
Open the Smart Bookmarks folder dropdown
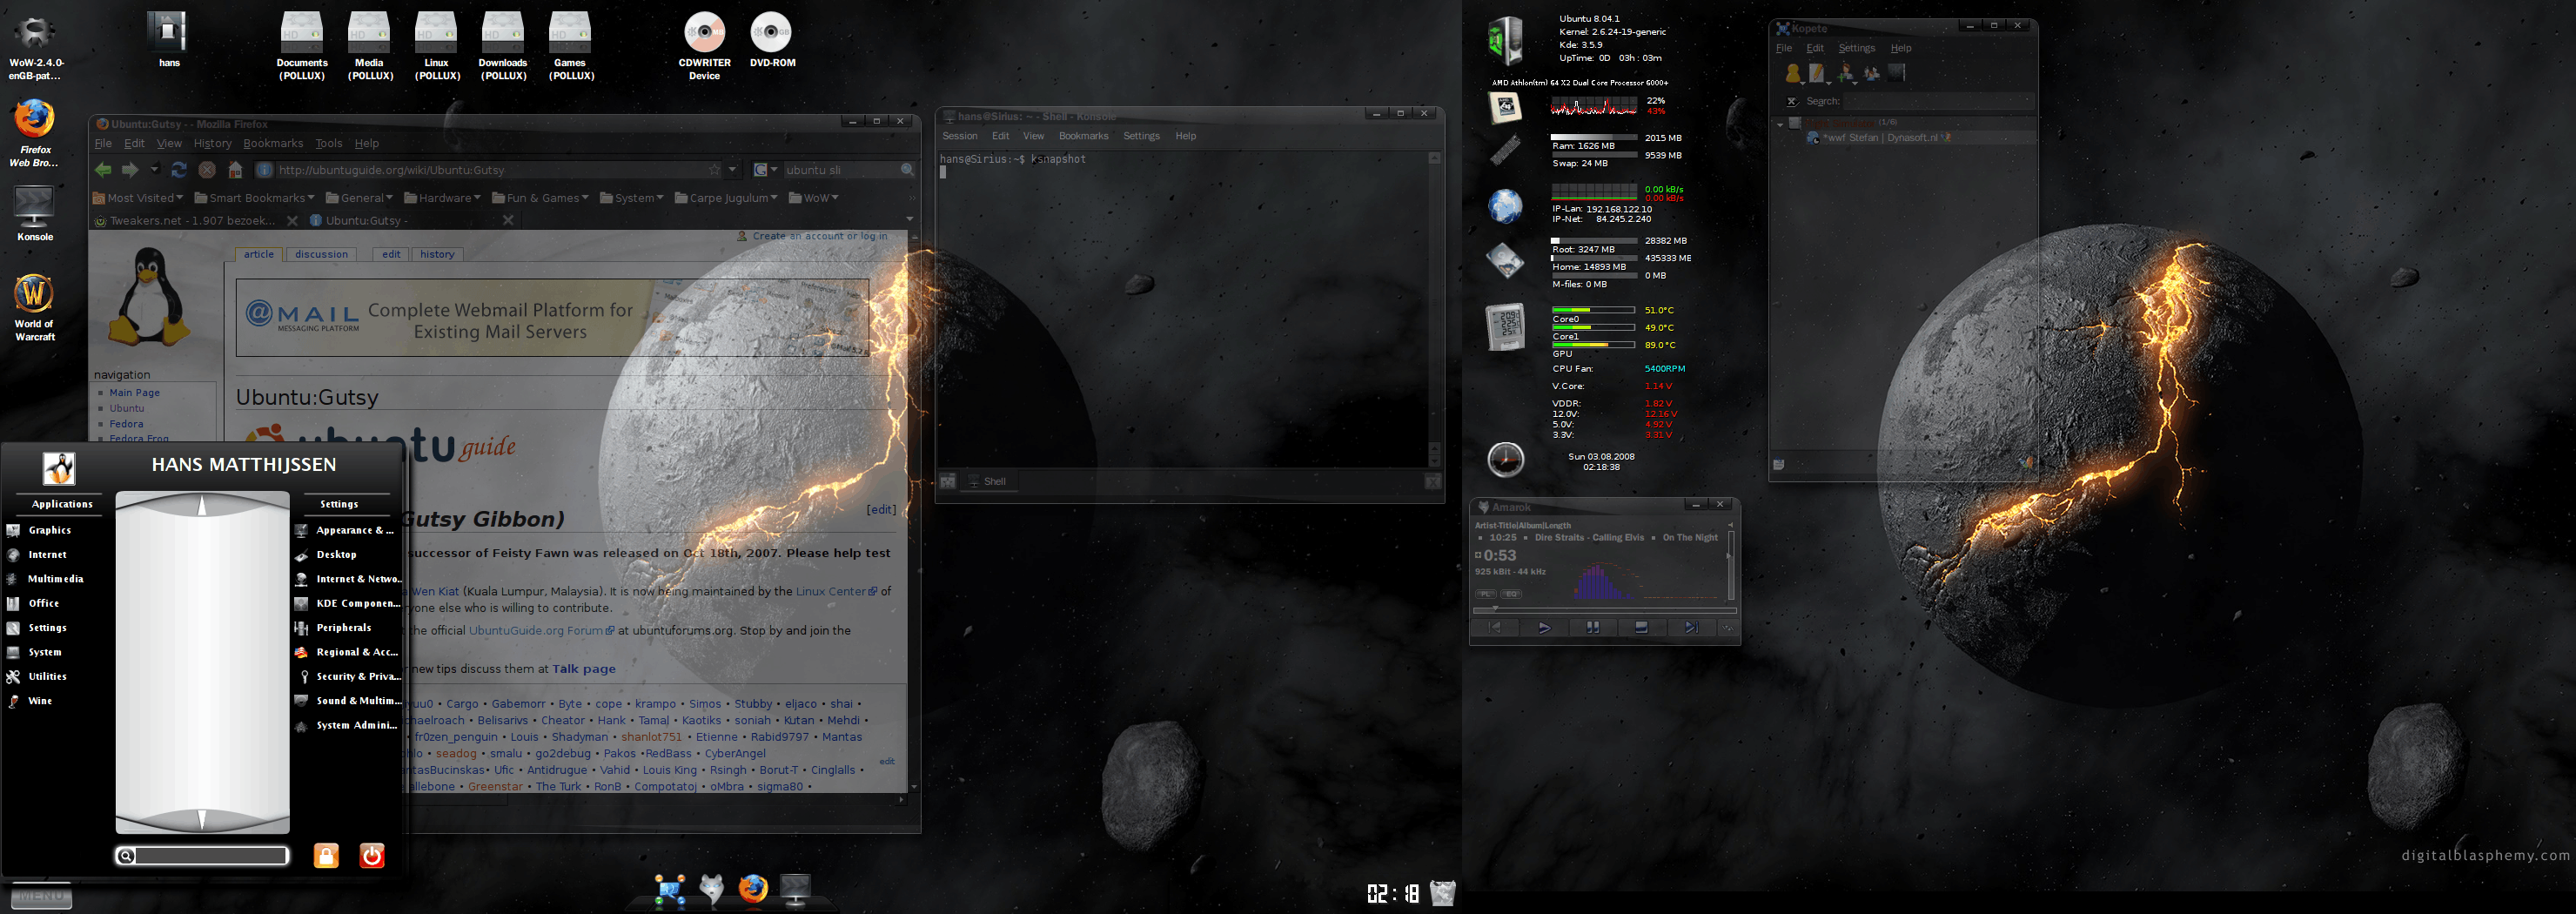(254, 198)
